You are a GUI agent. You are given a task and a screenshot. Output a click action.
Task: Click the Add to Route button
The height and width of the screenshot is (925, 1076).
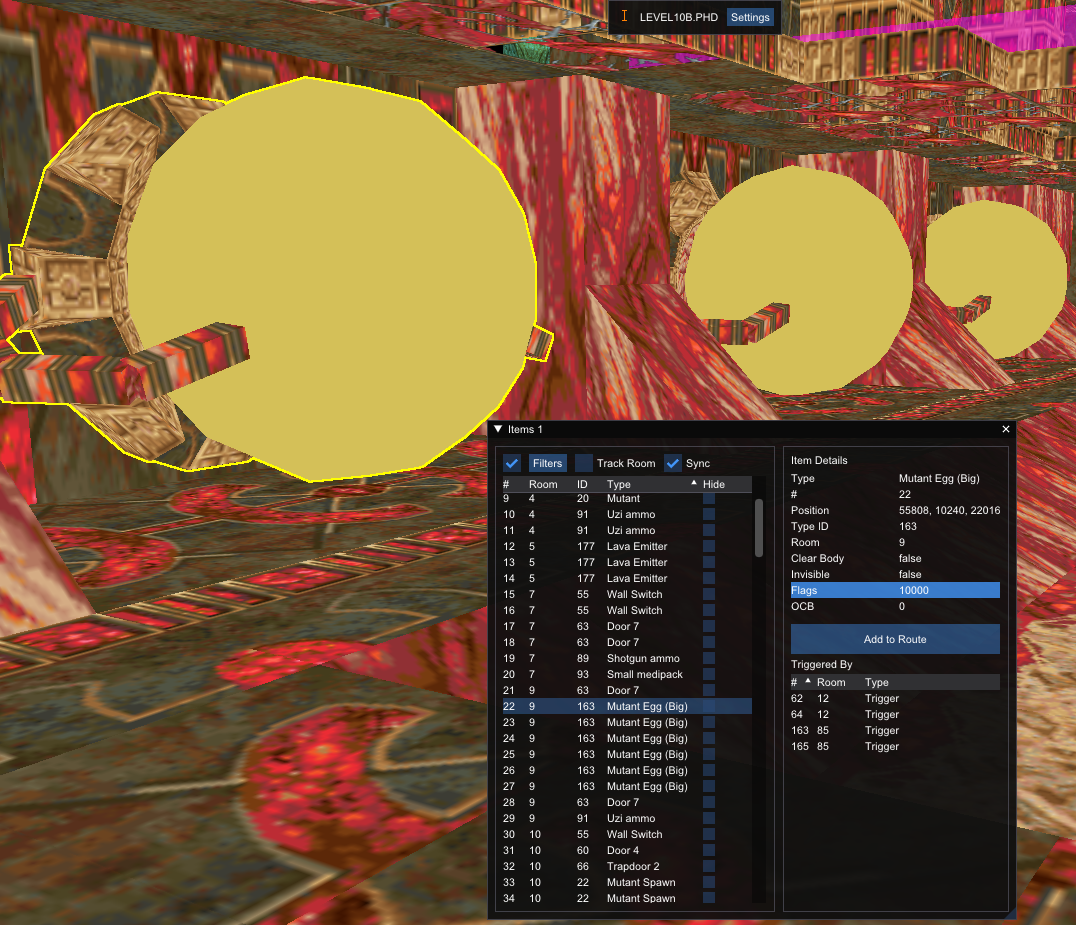coord(894,639)
